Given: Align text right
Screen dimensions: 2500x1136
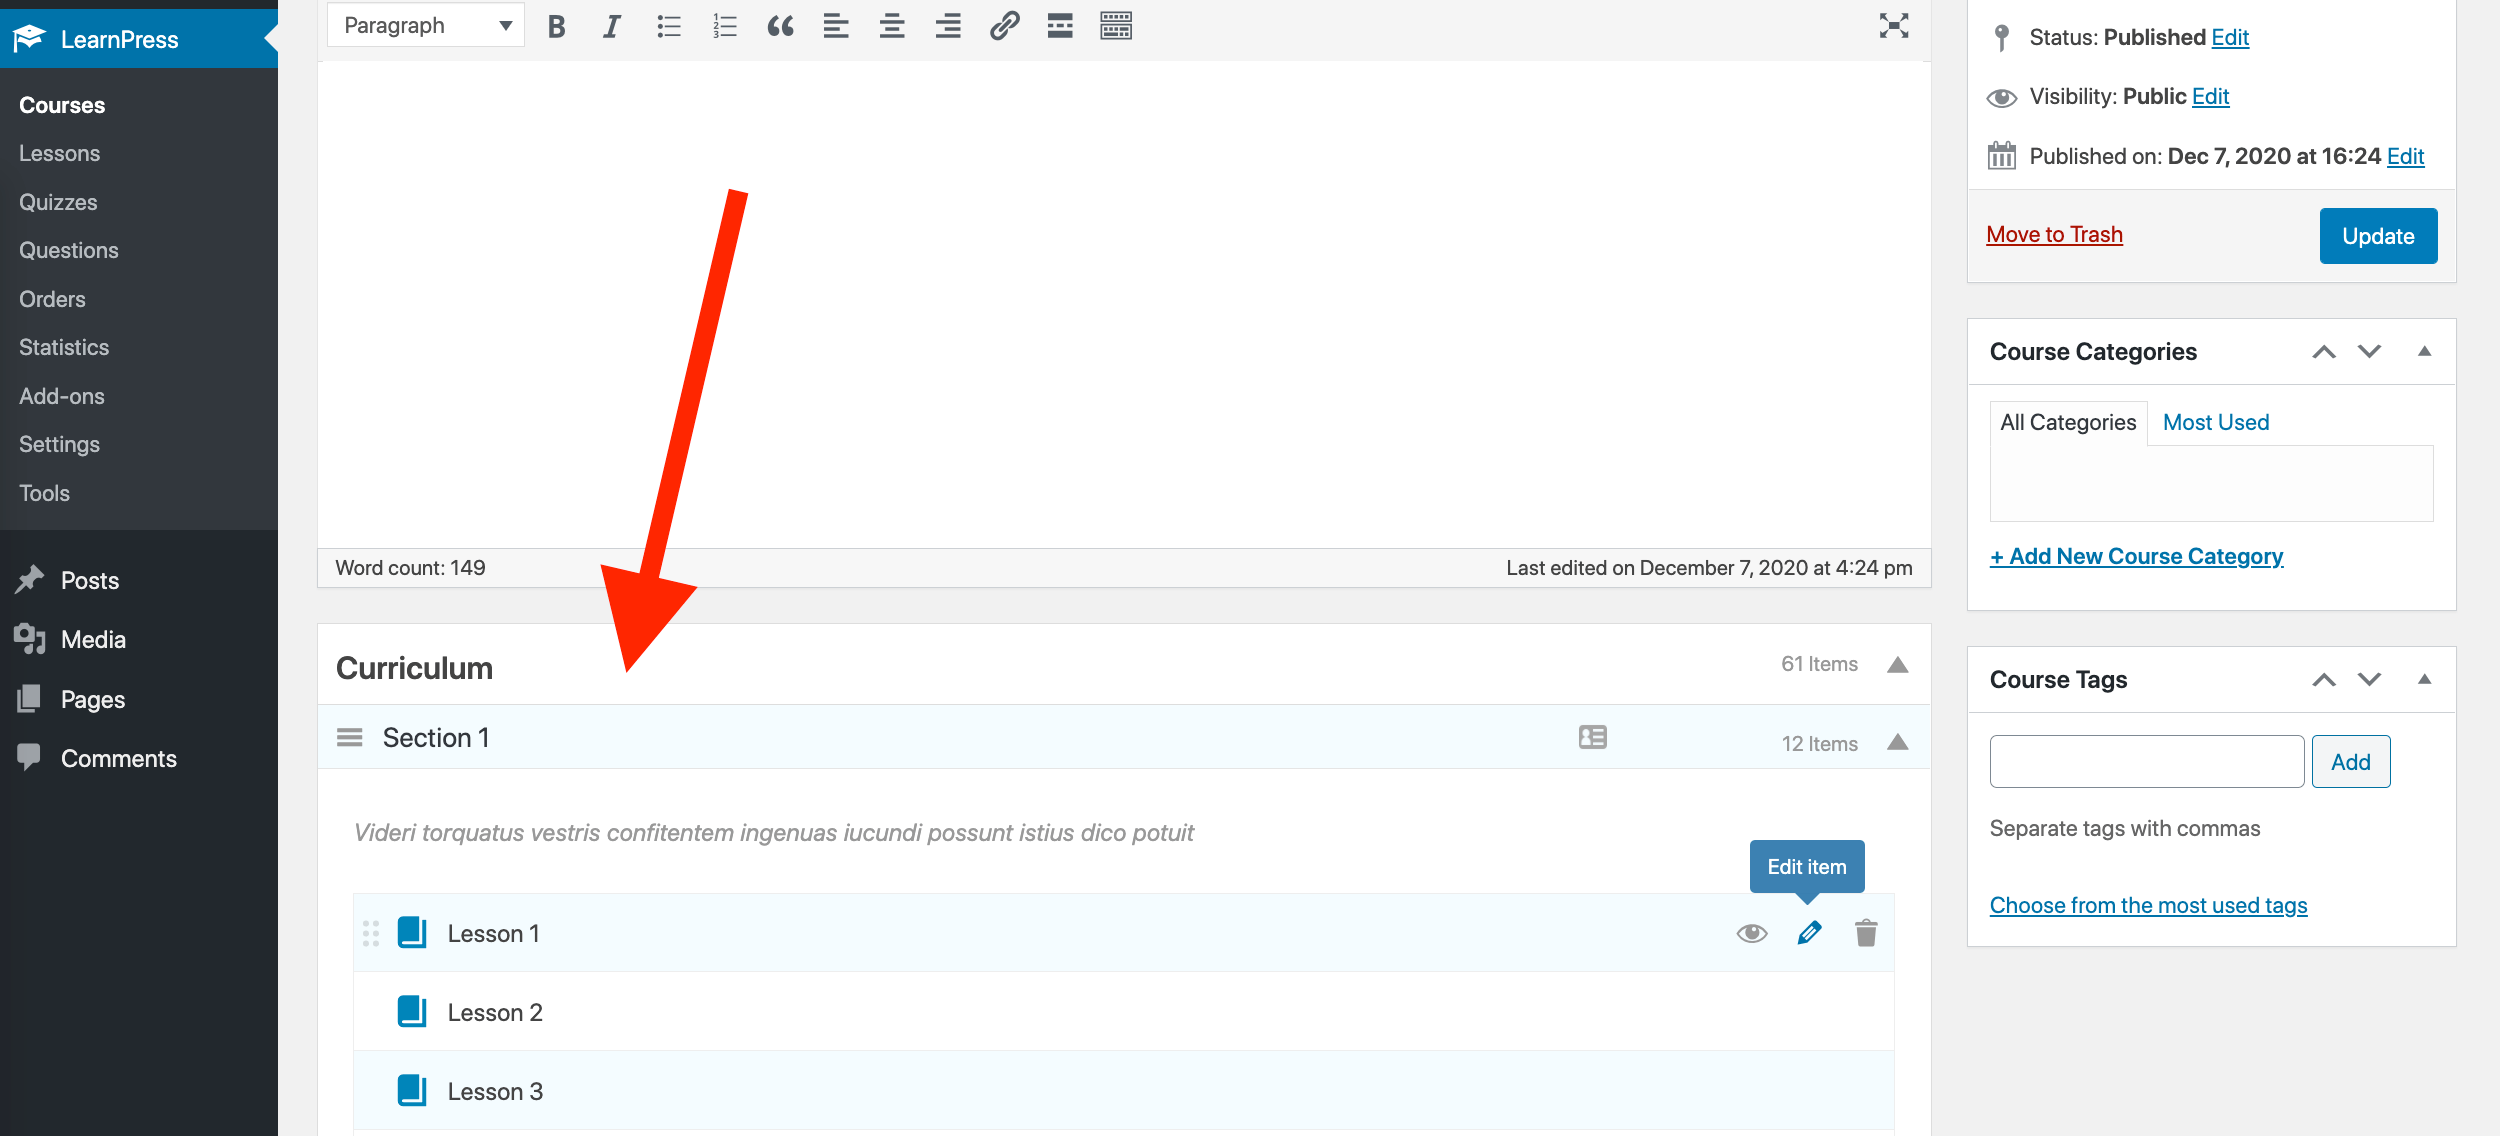Looking at the screenshot, I should tap(948, 26).
